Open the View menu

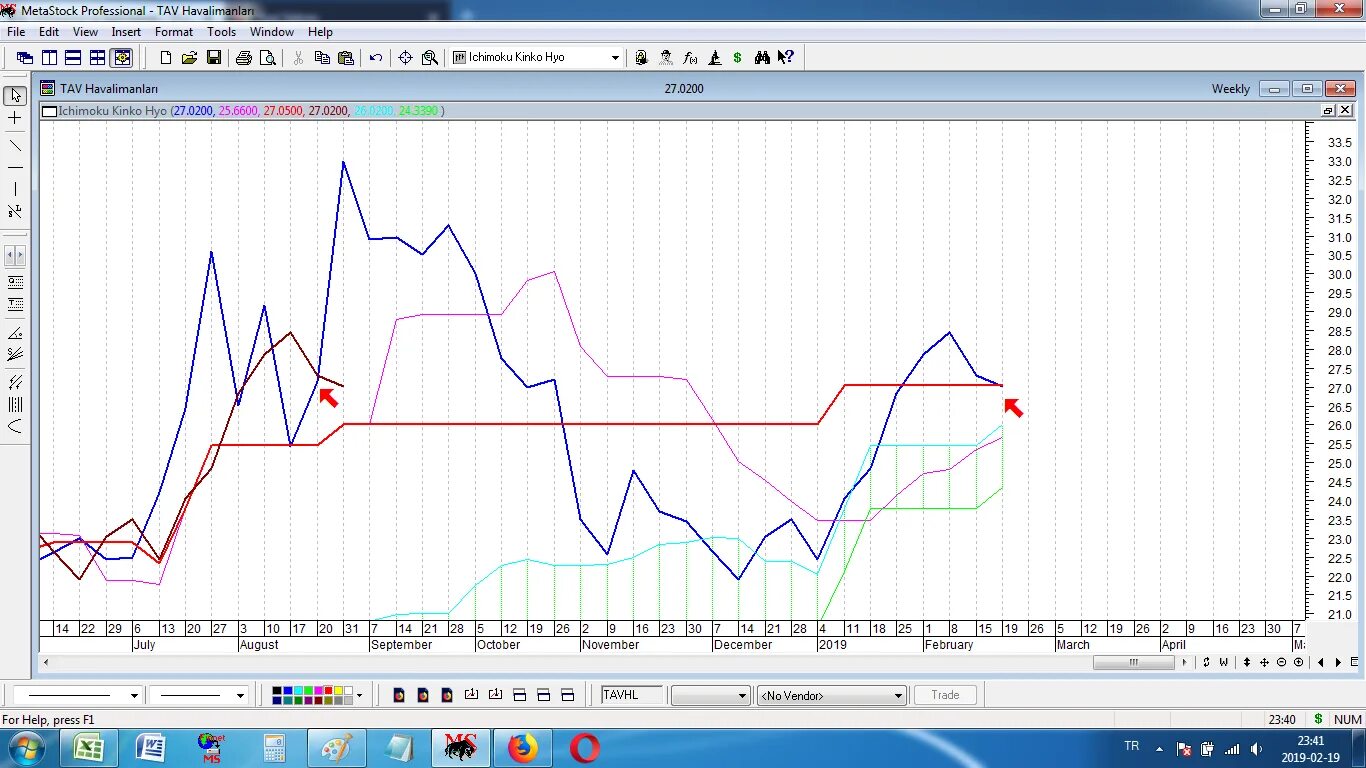coord(85,32)
